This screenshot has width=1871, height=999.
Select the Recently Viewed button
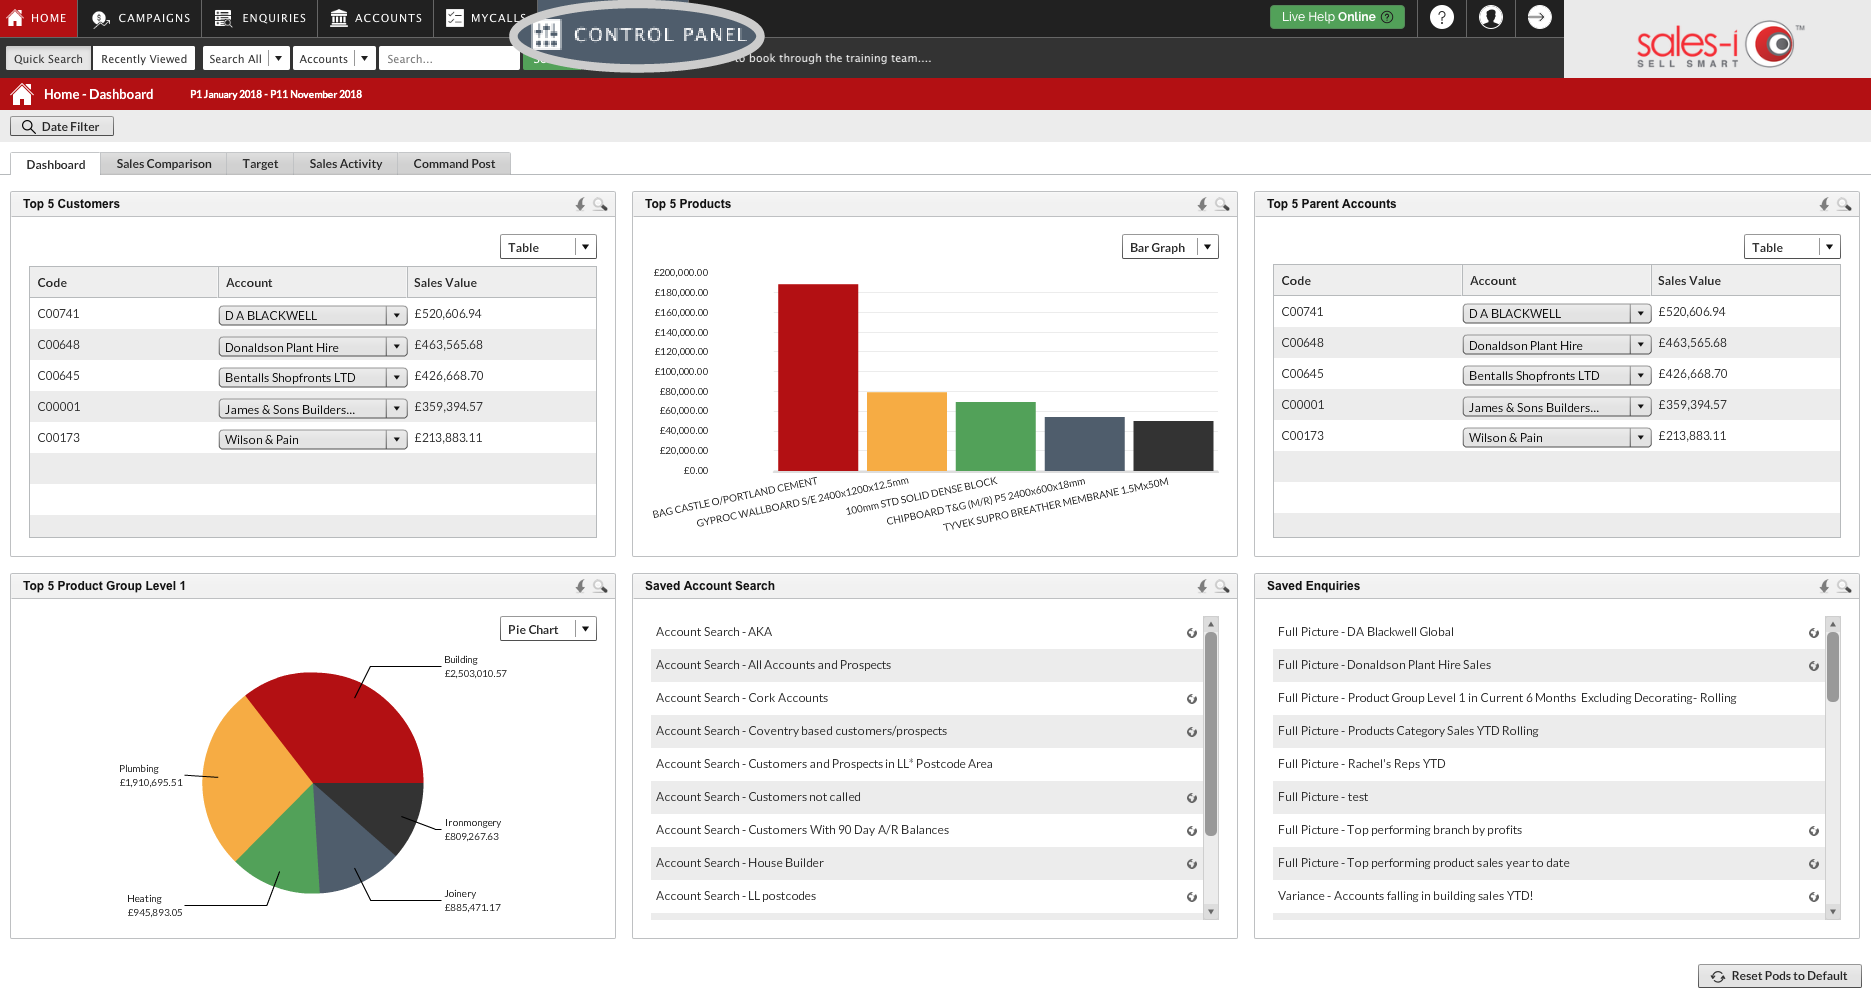point(144,59)
